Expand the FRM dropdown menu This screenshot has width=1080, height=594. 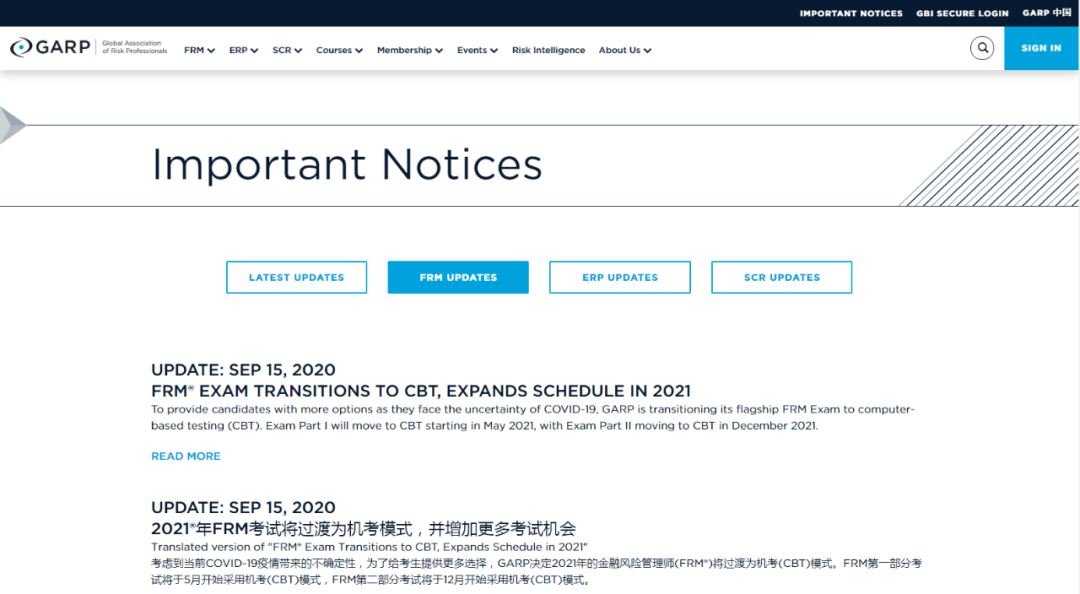pos(199,50)
